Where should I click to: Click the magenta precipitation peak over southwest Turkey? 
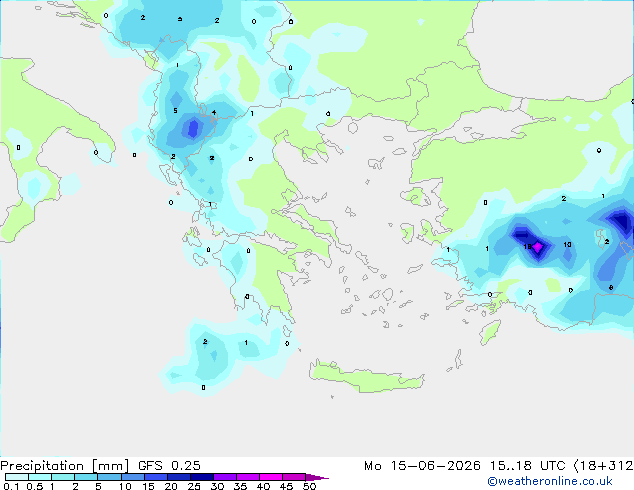[538, 246]
